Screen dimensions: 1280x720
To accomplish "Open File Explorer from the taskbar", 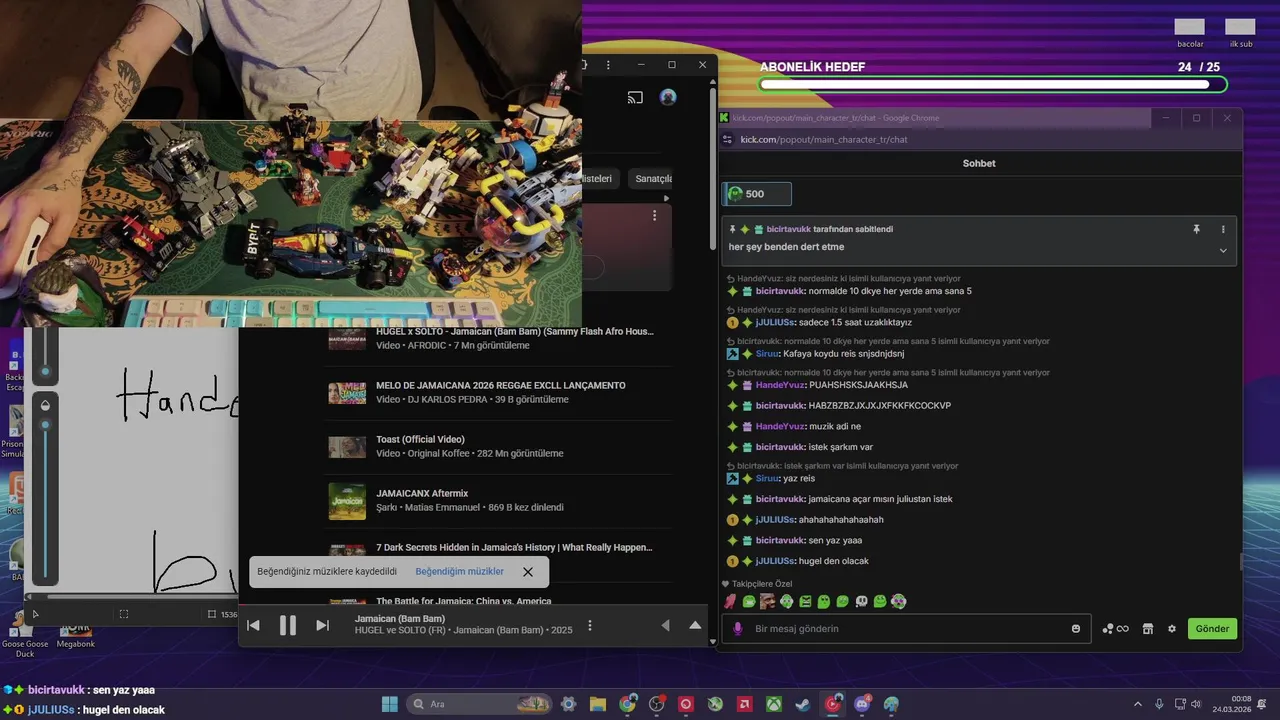I will tap(598, 704).
